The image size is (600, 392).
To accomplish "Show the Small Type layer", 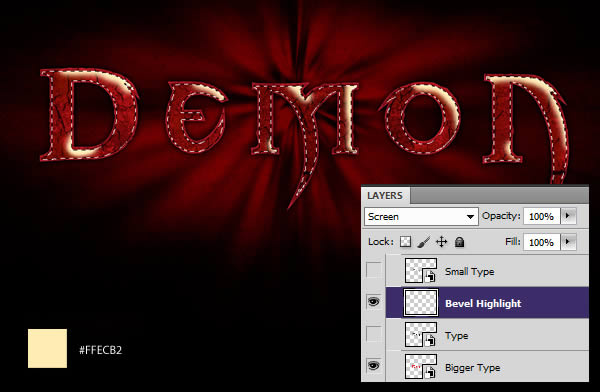I will [x=373, y=270].
